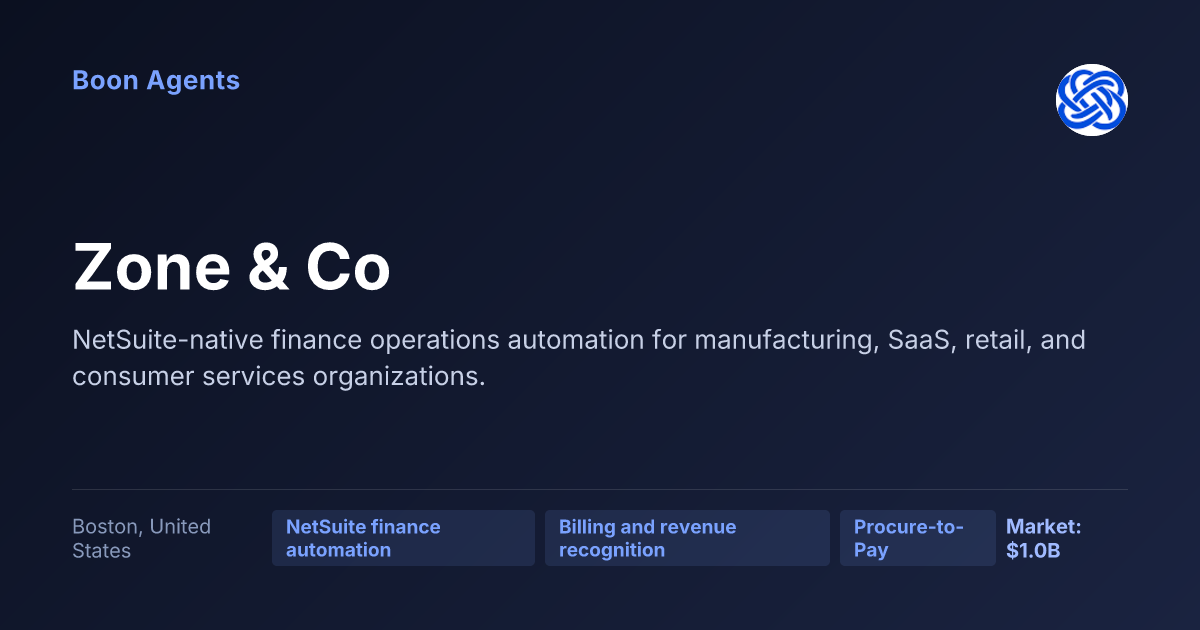Viewport: 1200px width, 630px height.
Task: Click the blue knot logo icon
Action: 1092,100
